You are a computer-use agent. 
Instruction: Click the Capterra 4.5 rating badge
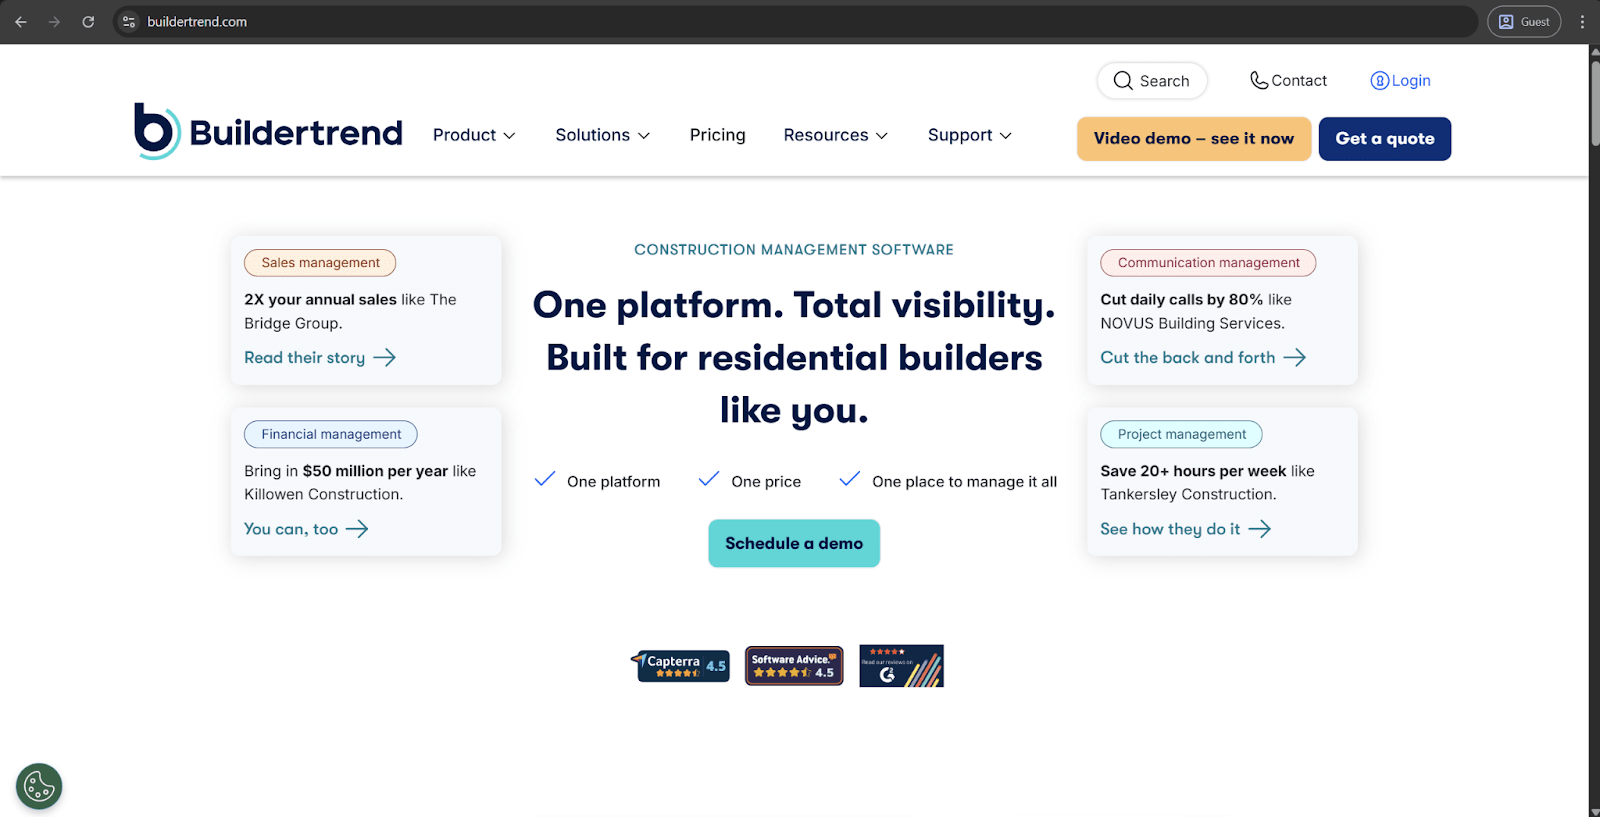681,666
